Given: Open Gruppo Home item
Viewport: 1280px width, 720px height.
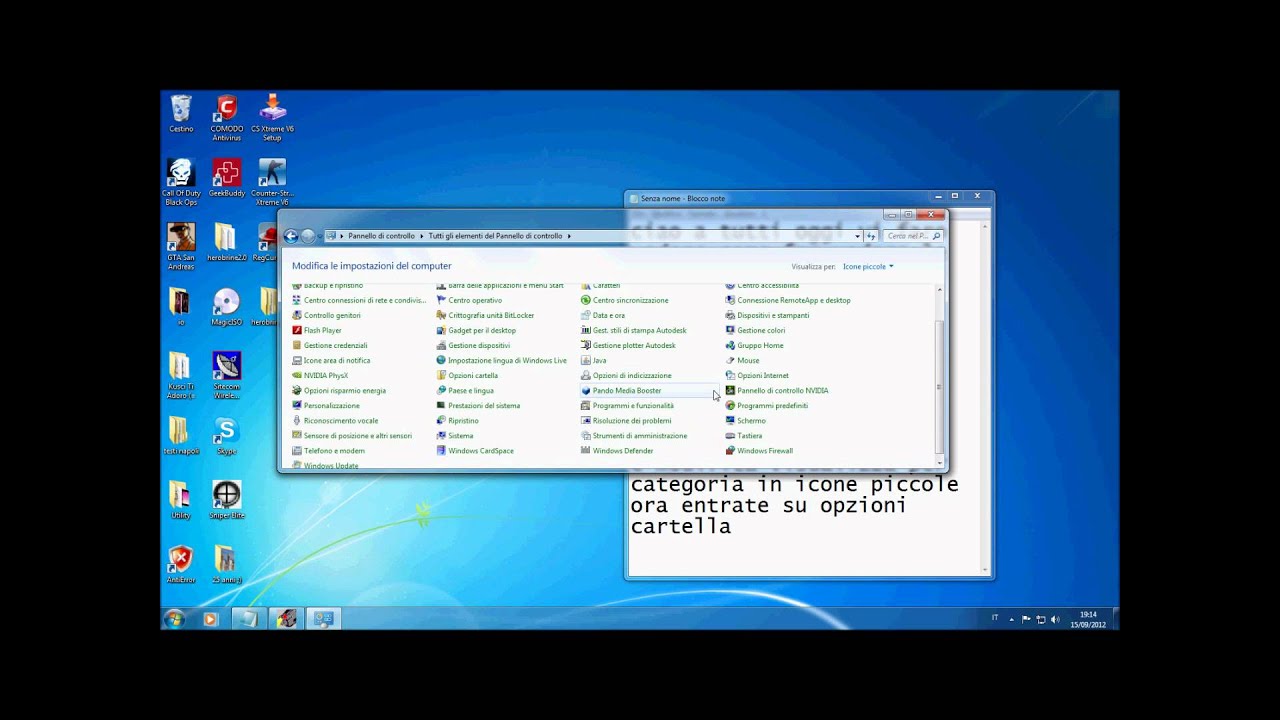Looking at the screenshot, I should click(x=754, y=345).
